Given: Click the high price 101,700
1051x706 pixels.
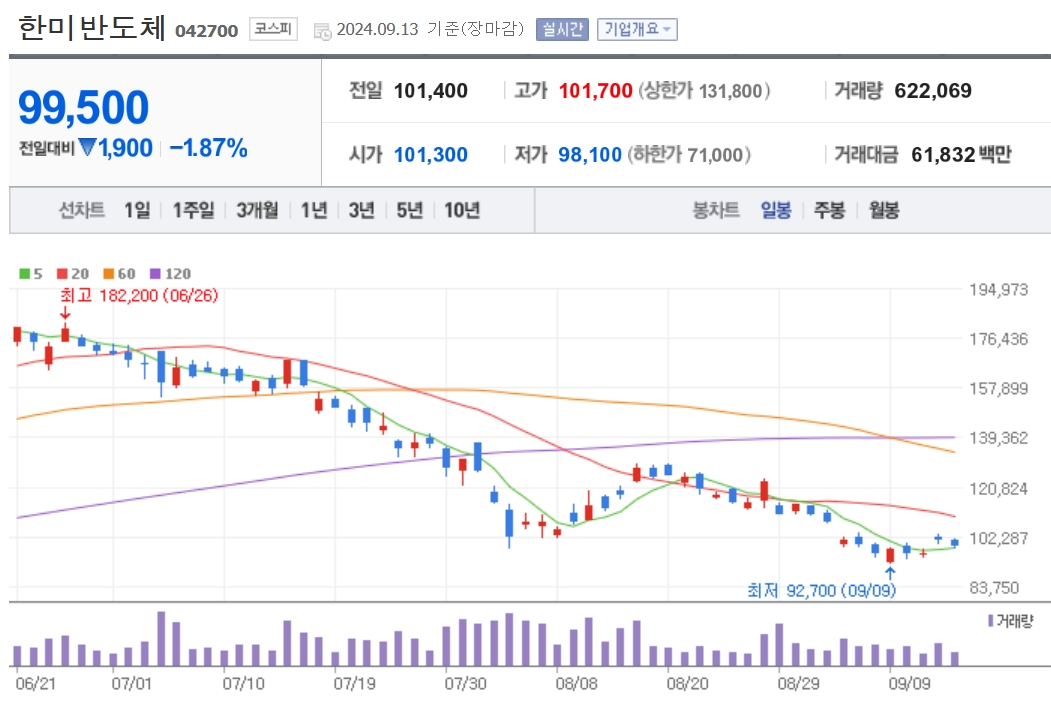Looking at the screenshot, I should click(595, 91).
